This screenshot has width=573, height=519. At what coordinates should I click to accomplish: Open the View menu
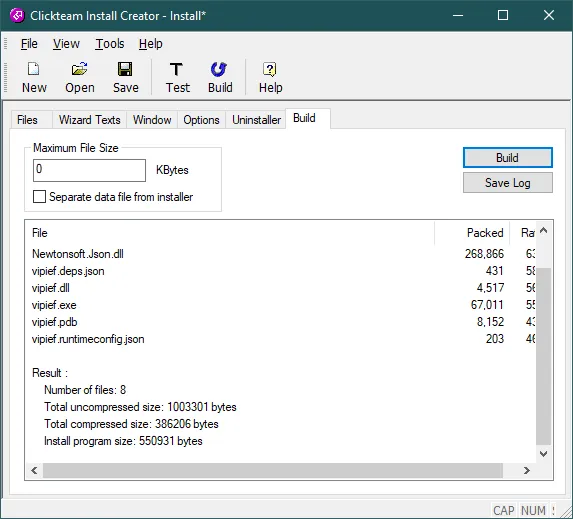tap(66, 44)
